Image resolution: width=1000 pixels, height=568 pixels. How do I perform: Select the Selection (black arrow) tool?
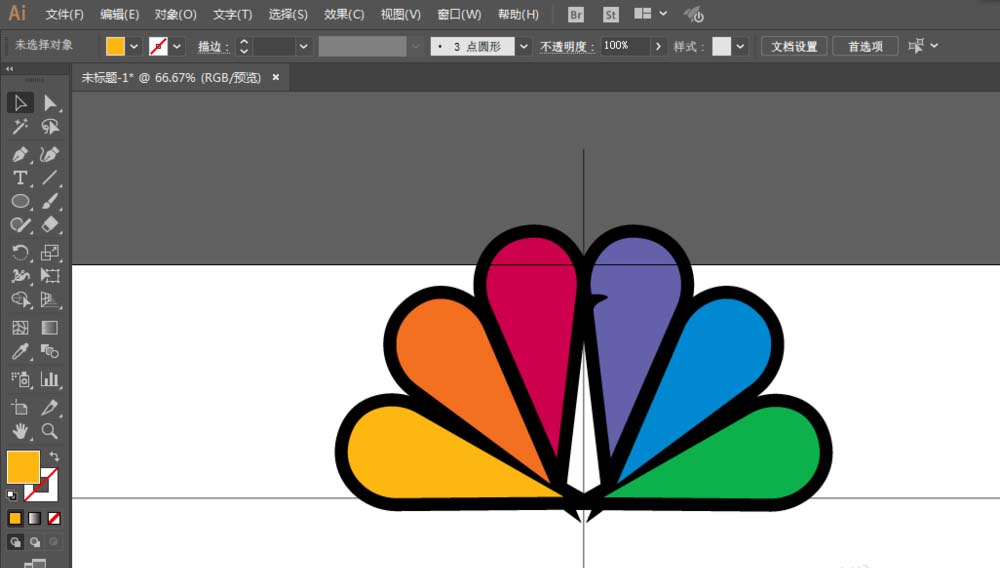click(20, 103)
